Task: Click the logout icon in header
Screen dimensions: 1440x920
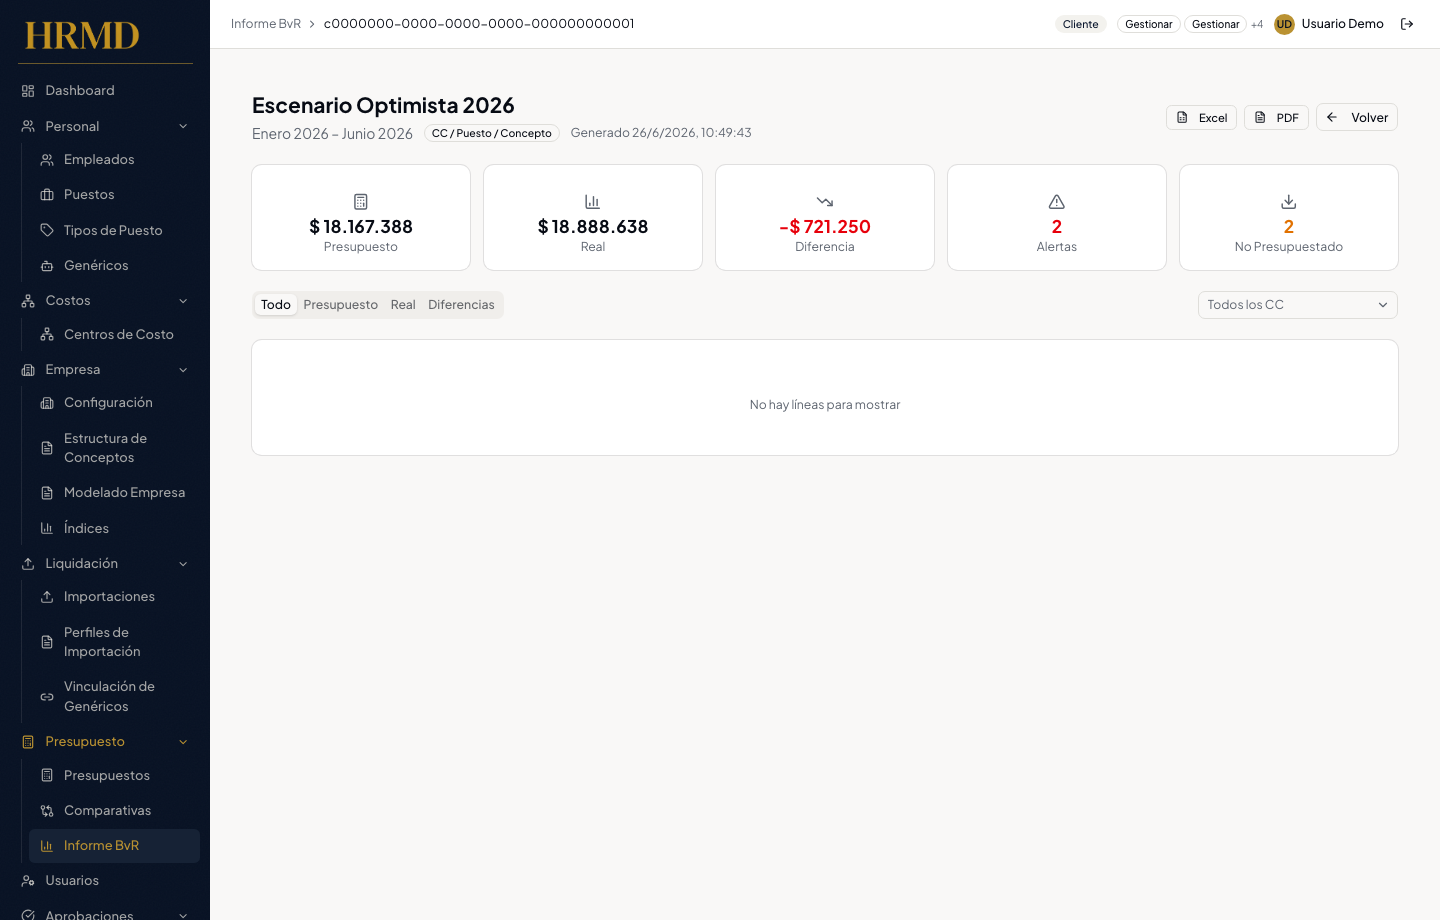Action: pos(1407,24)
